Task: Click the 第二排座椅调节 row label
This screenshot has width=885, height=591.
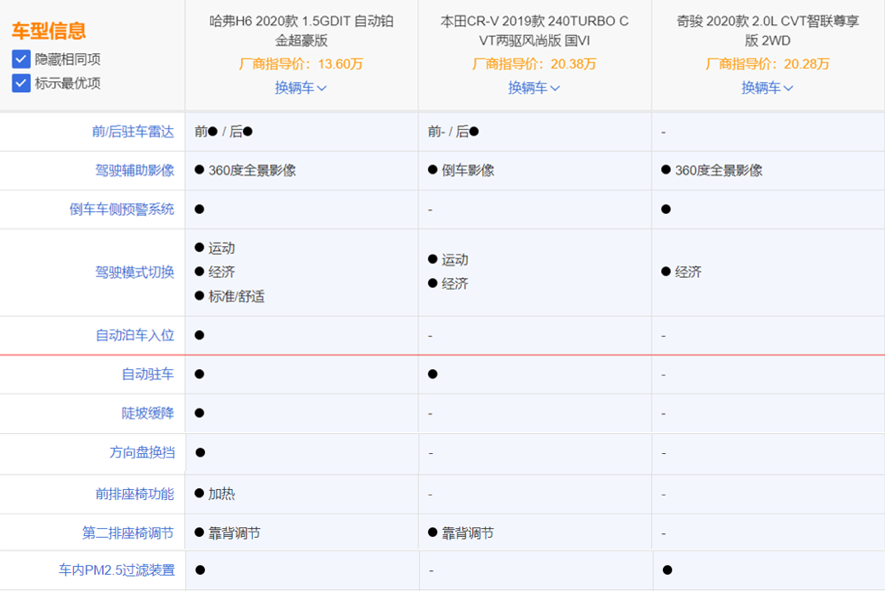Action: click(x=128, y=533)
